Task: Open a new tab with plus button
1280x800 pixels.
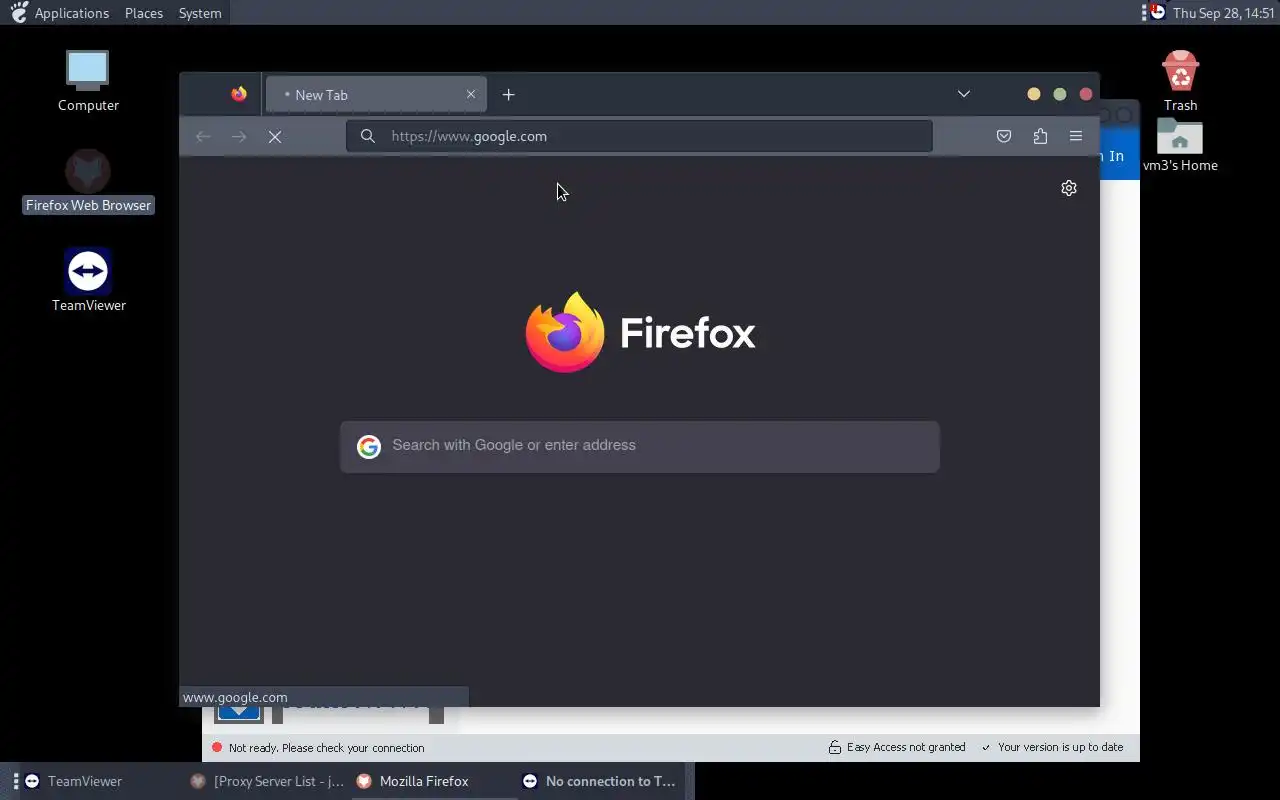Action: tap(508, 94)
